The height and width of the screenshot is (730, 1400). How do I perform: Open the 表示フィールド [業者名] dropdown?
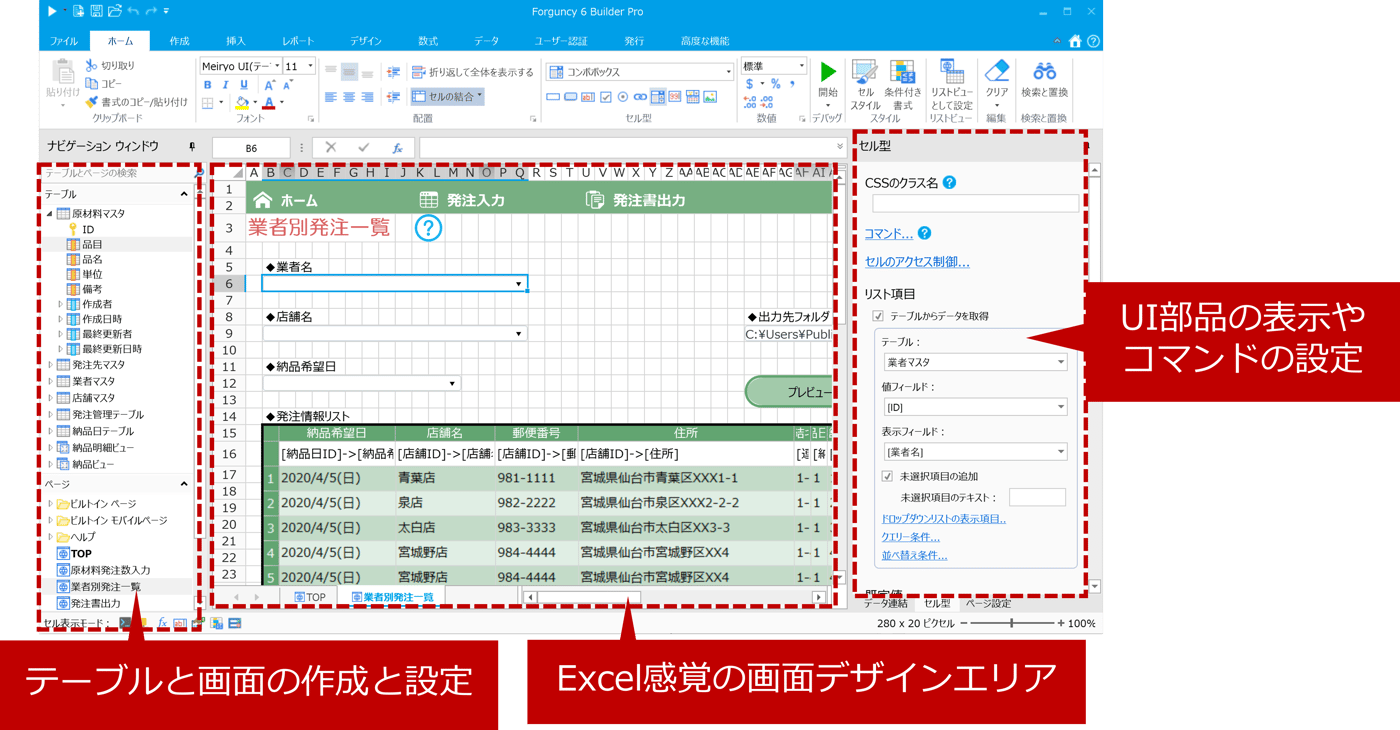1061,452
